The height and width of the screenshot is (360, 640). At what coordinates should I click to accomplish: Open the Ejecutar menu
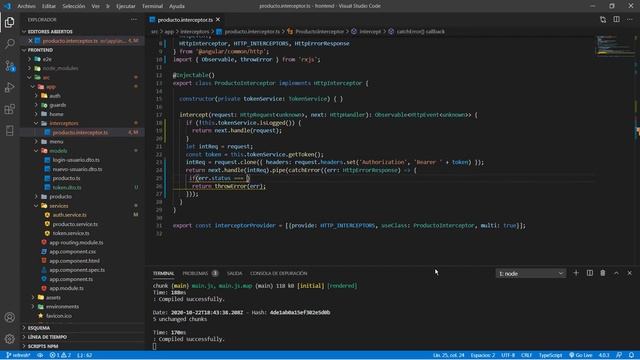click(x=125, y=6)
